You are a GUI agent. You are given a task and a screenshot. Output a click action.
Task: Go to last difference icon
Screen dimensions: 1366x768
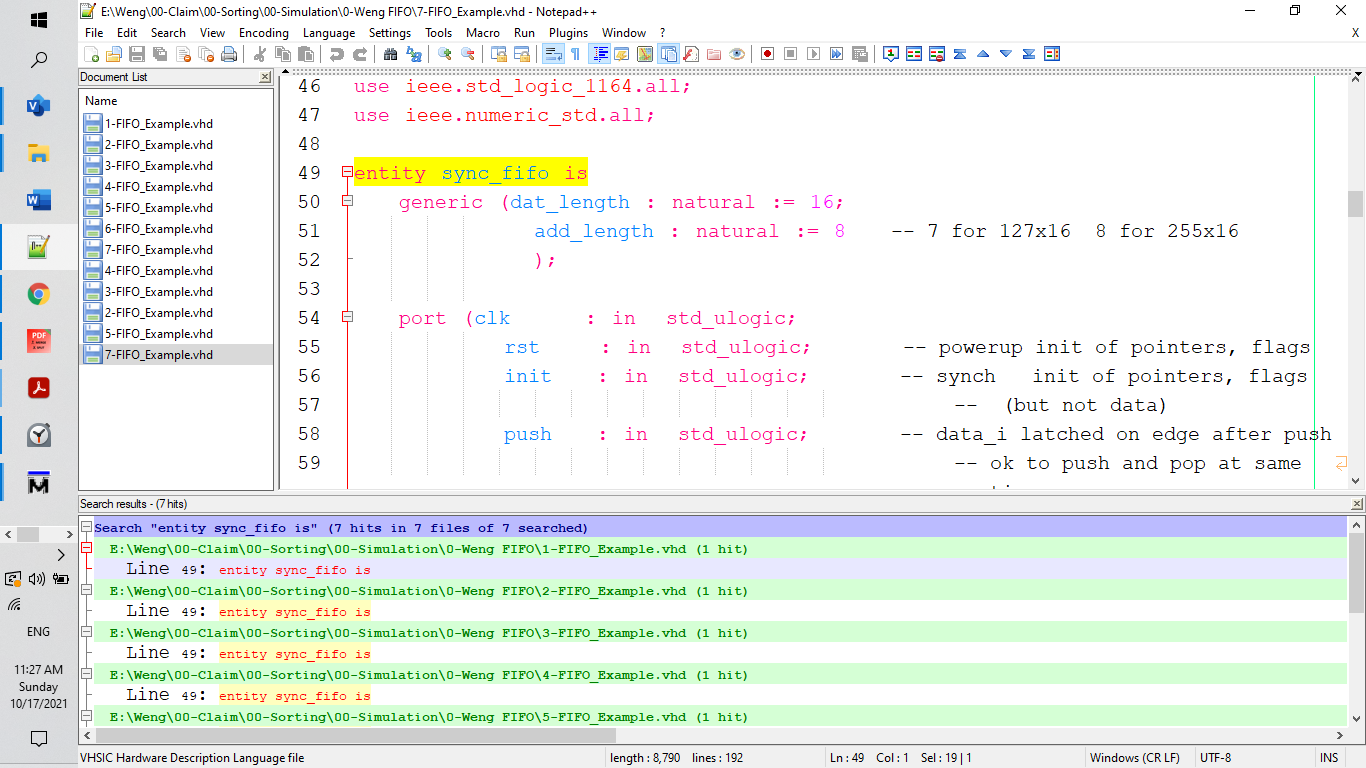pos(1029,54)
